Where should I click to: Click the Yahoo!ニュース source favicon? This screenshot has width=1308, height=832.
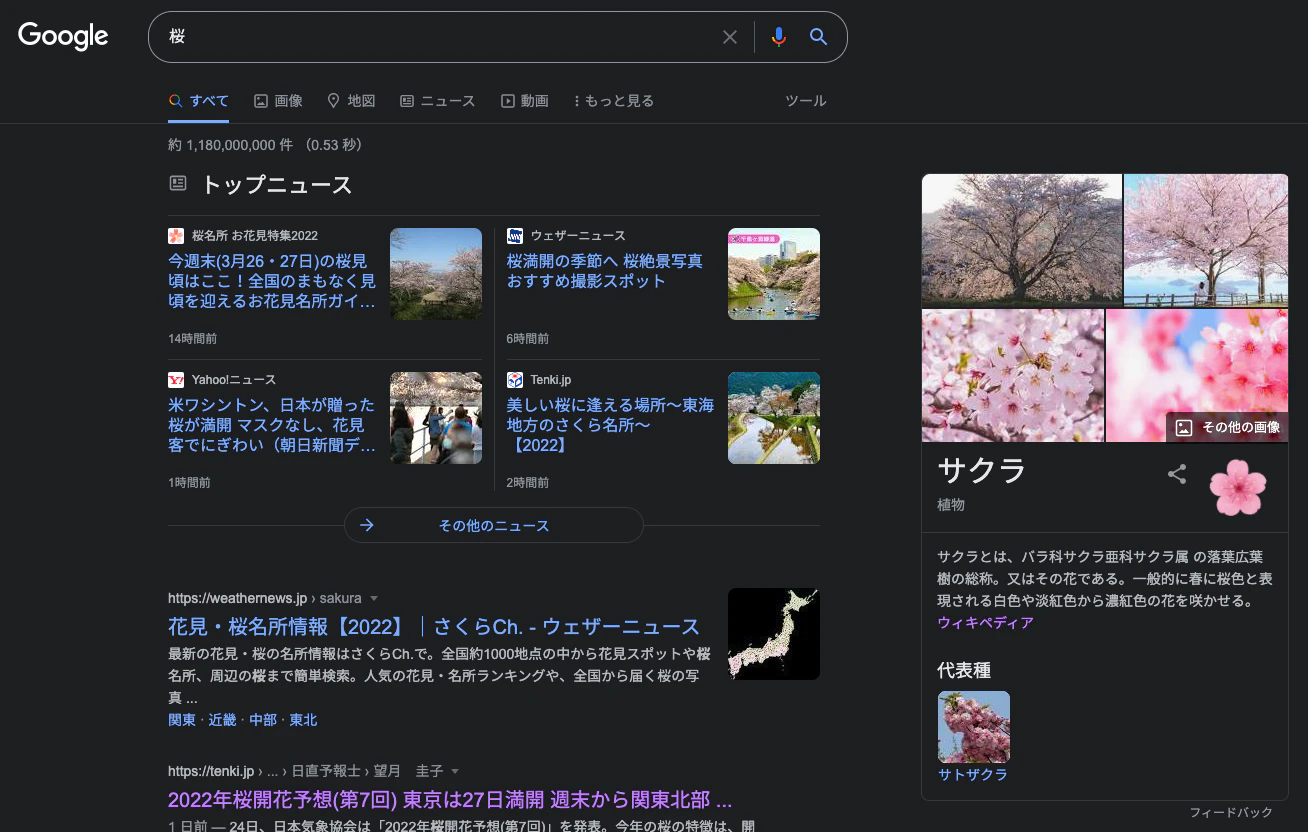tap(176, 380)
